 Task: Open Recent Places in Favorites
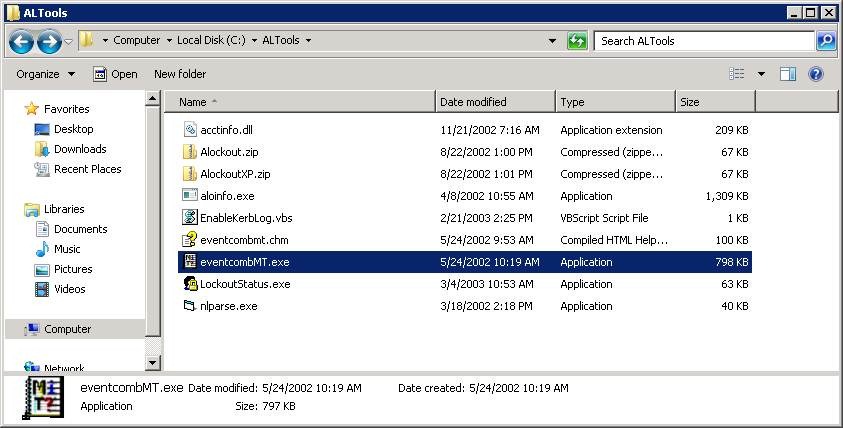point(88,169)
